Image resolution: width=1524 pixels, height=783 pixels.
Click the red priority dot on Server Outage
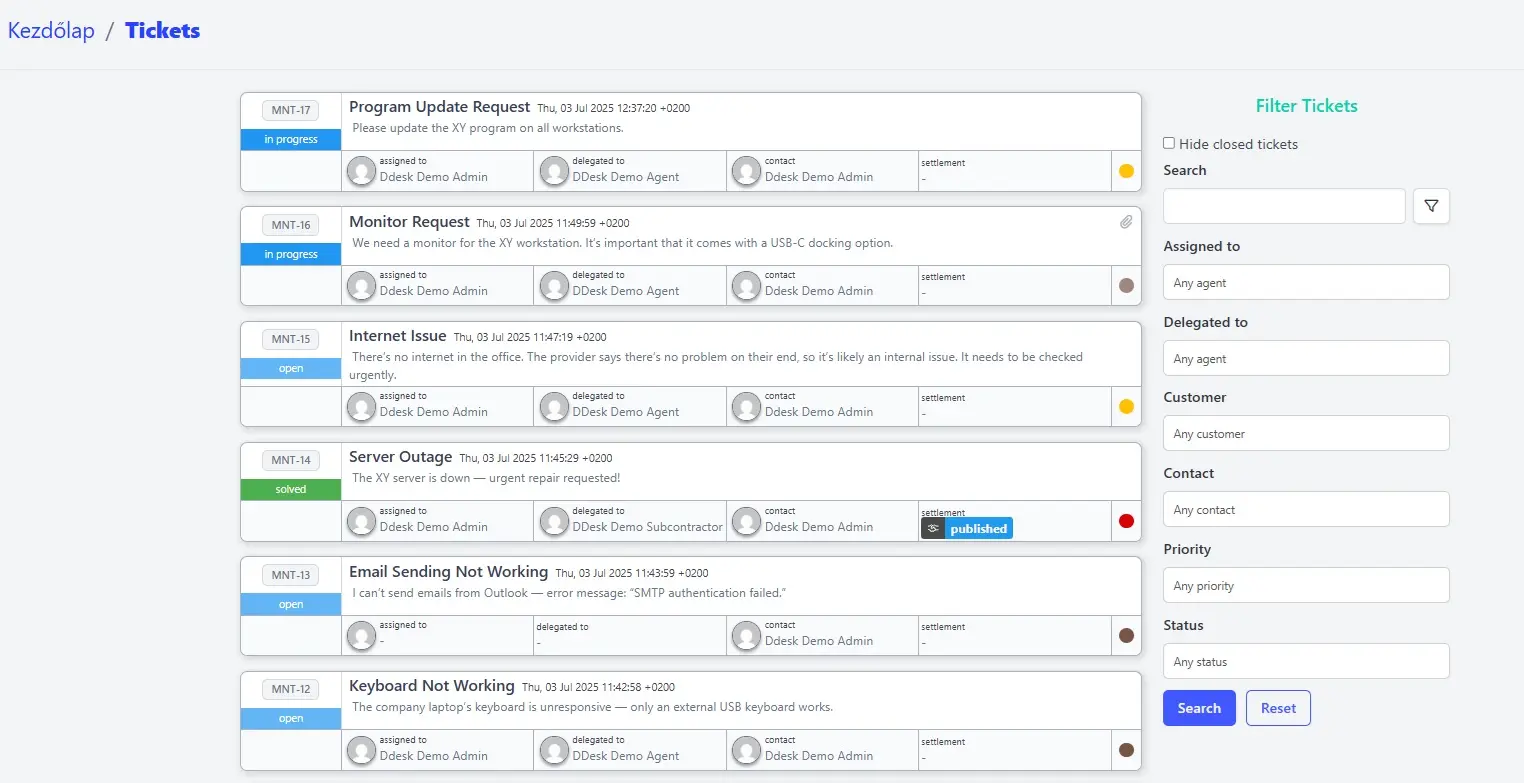pyautogui.click(x=1126, y=521)
